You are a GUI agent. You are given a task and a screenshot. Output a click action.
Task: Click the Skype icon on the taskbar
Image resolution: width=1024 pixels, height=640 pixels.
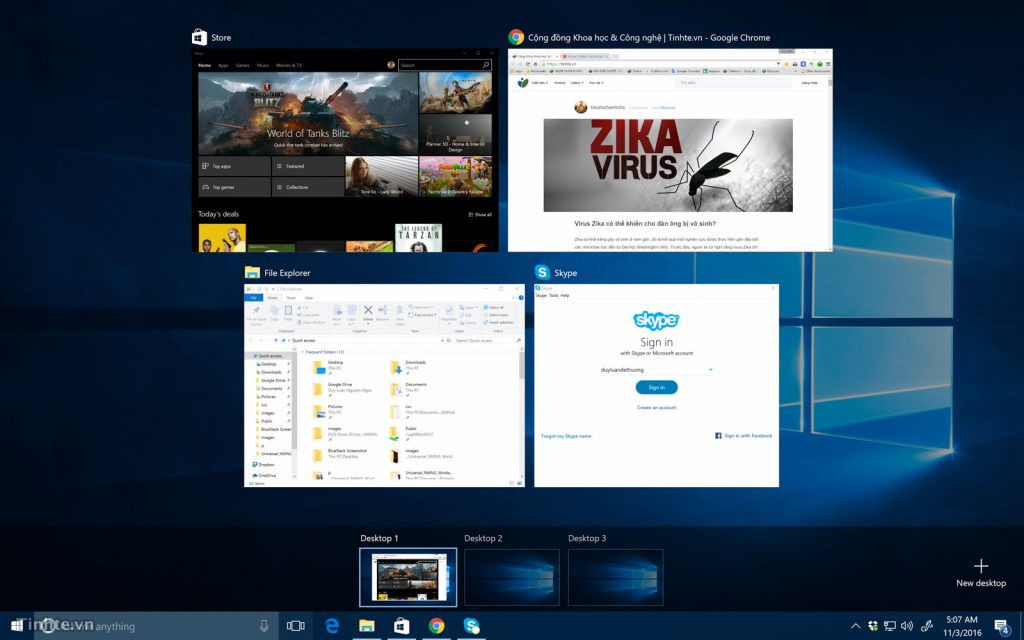click(471, 626)
